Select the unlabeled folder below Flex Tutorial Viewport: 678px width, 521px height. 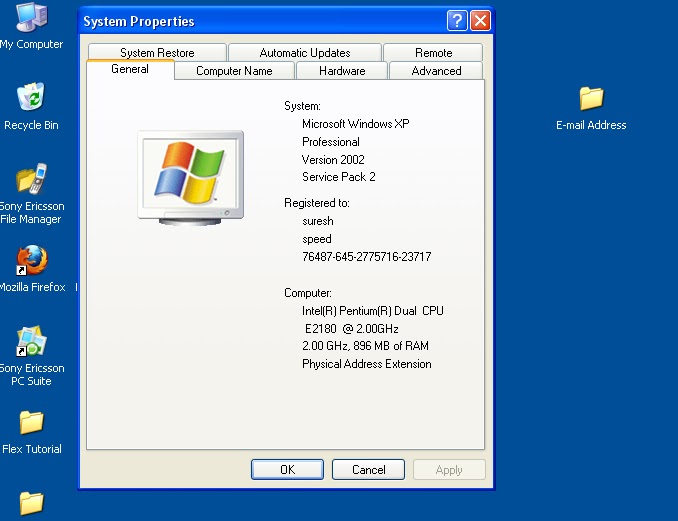click(x=32, y=503)
